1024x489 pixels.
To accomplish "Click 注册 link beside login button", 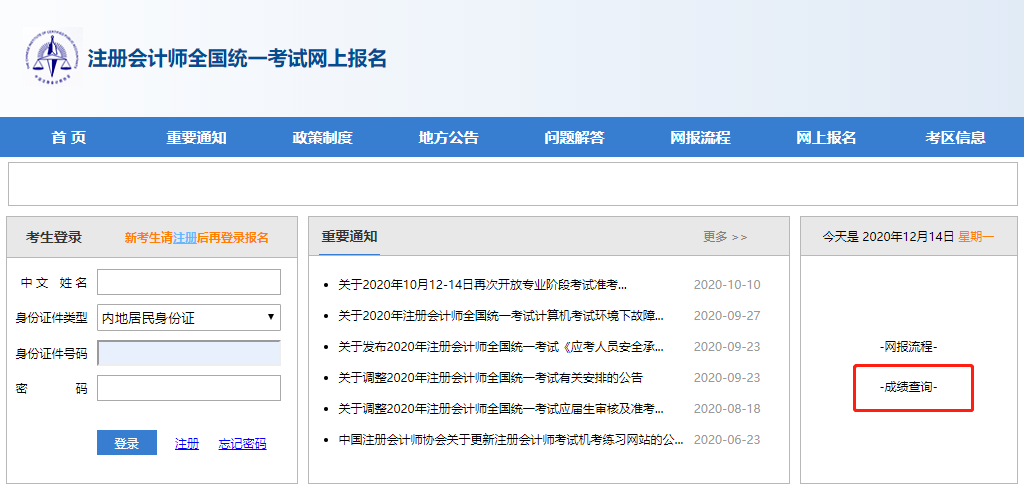I will tap(187, 444).
